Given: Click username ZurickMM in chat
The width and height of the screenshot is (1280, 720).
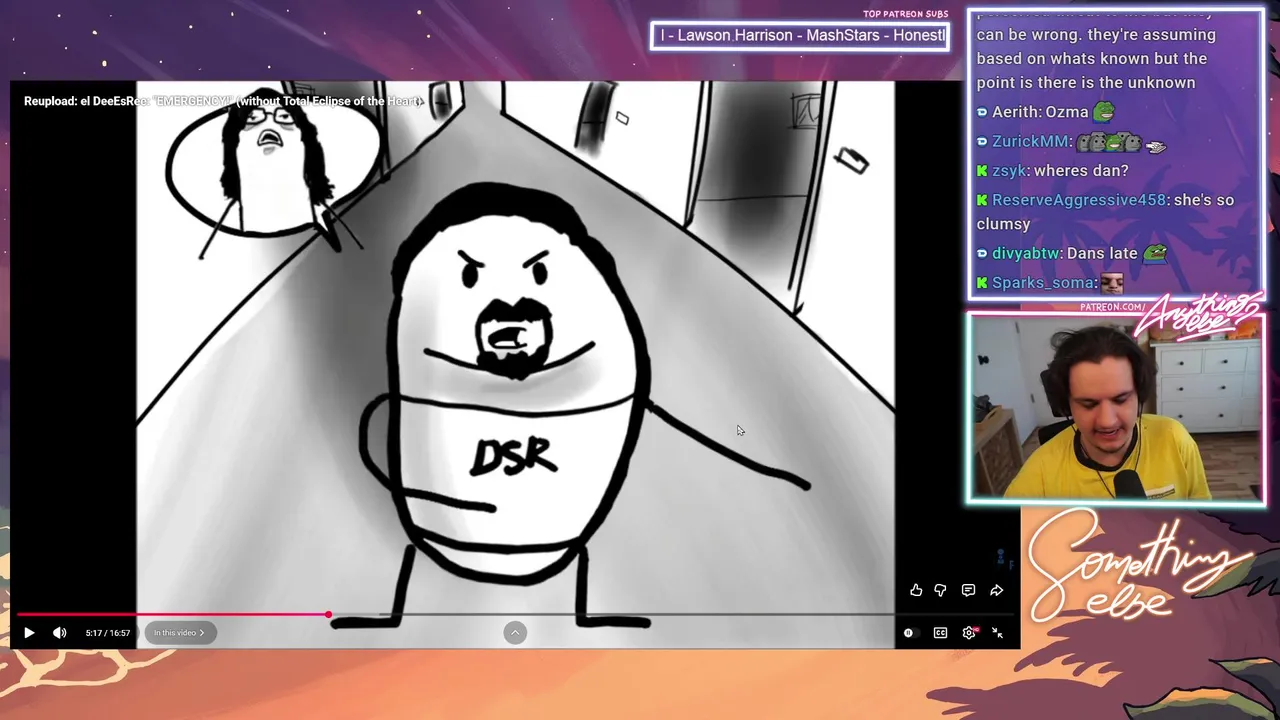Looking at the screenshot, I should (1030, 142).
